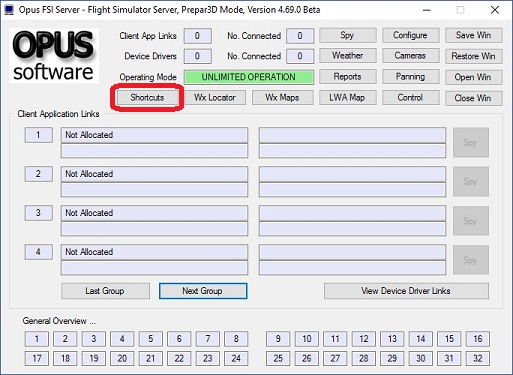Click the right-hand upper field of link 1
This screenshot has height=375, width=513.
click(x=352, y=135)
